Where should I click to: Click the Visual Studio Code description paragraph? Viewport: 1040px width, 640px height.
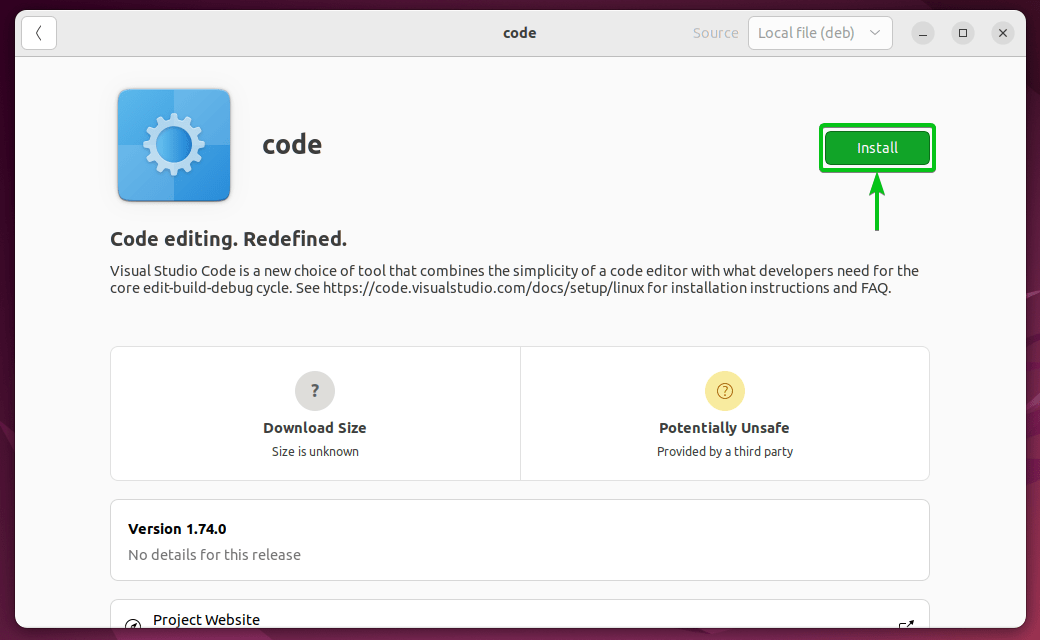click(x=514, y=279)
